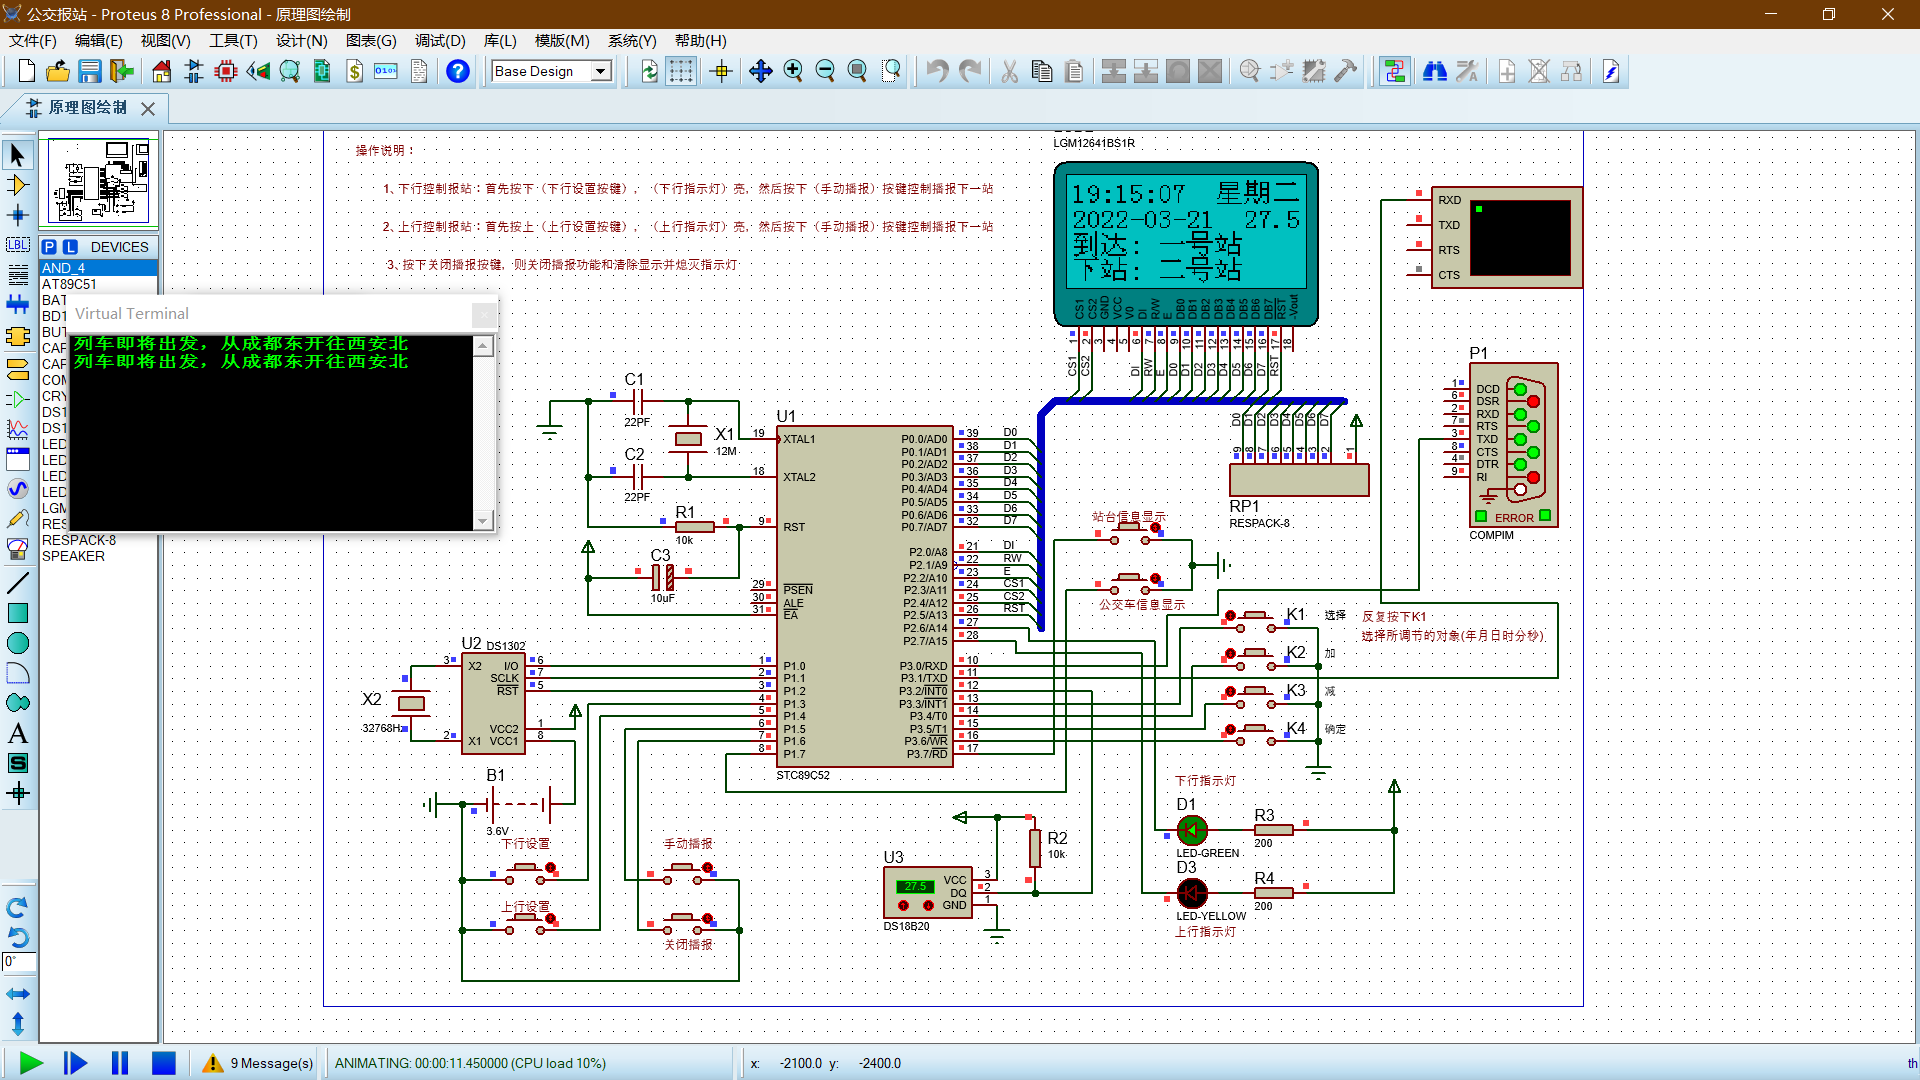Viewport: 1920px width, 1080px height.
Task: Click the P pick devices button
Action: click(x=49, y=247)
